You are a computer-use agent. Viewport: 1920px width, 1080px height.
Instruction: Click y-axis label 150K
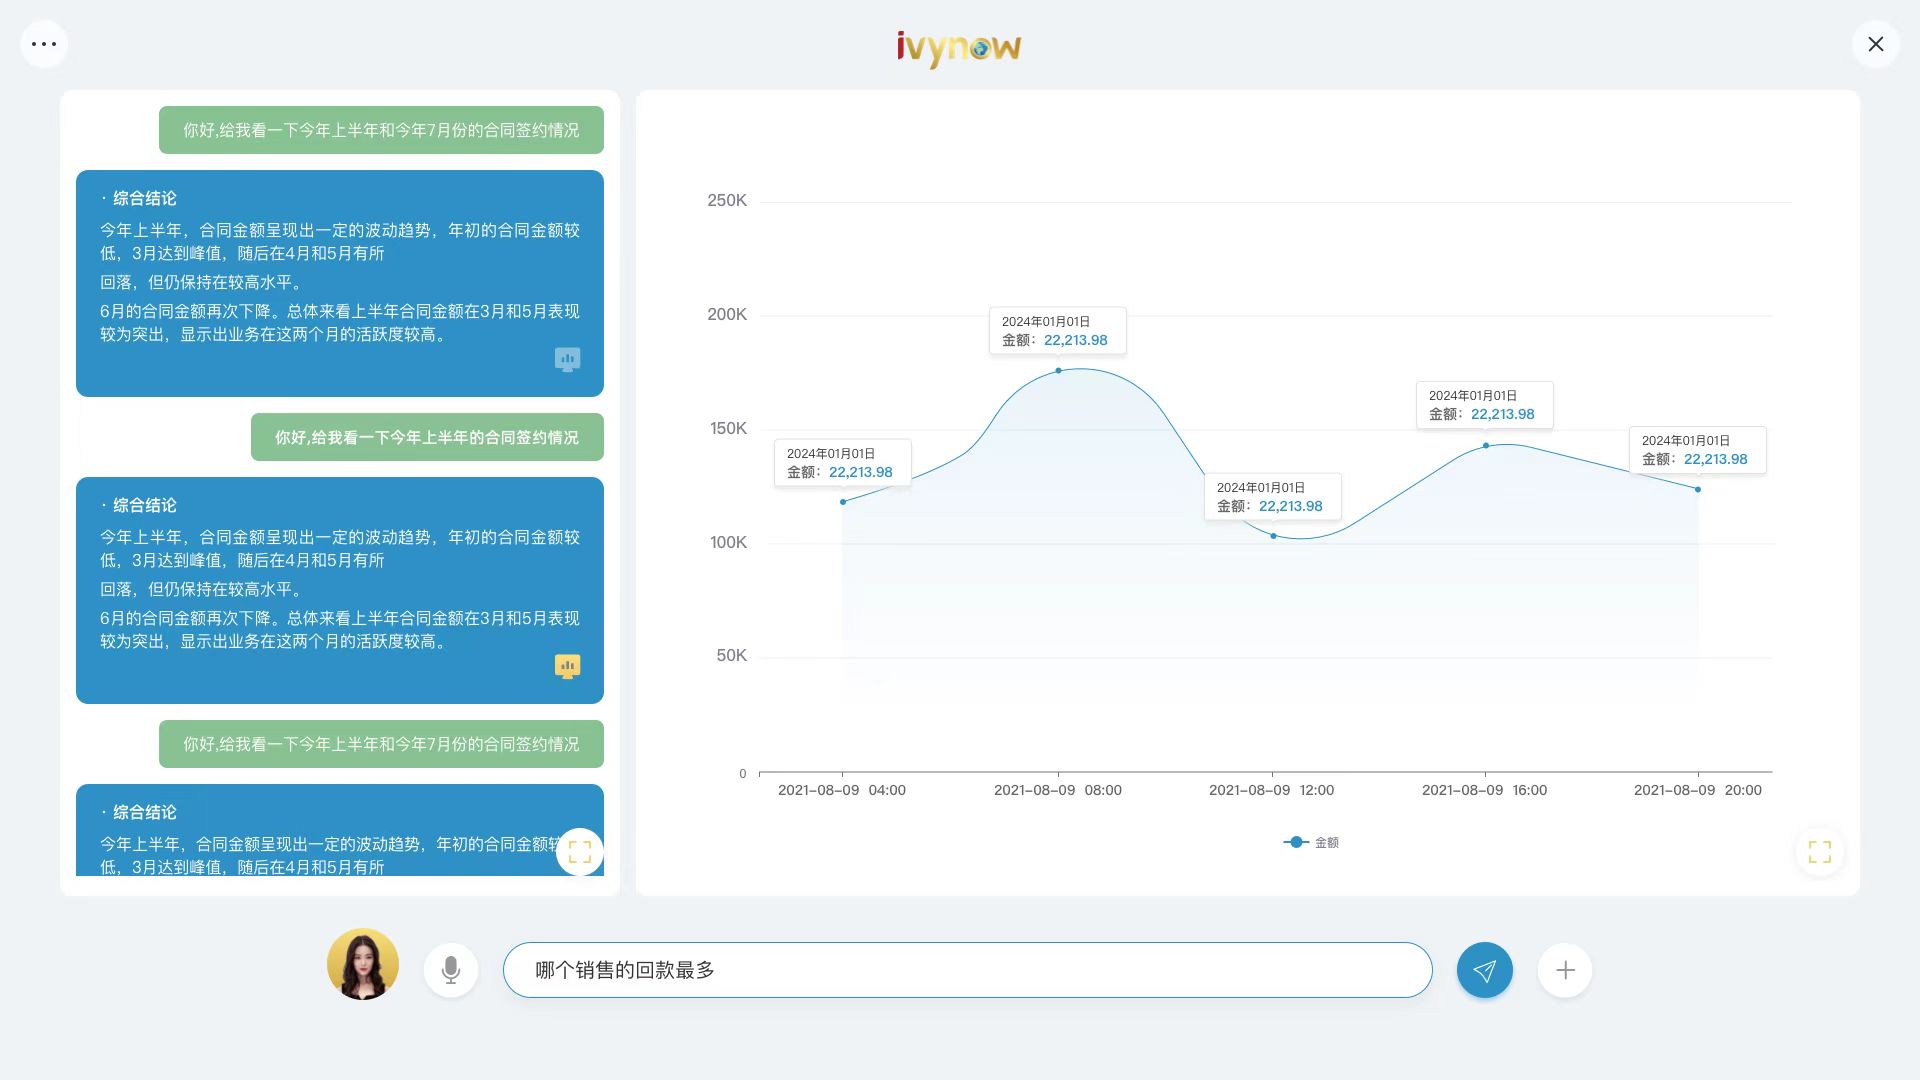click(x=728, y=429)
